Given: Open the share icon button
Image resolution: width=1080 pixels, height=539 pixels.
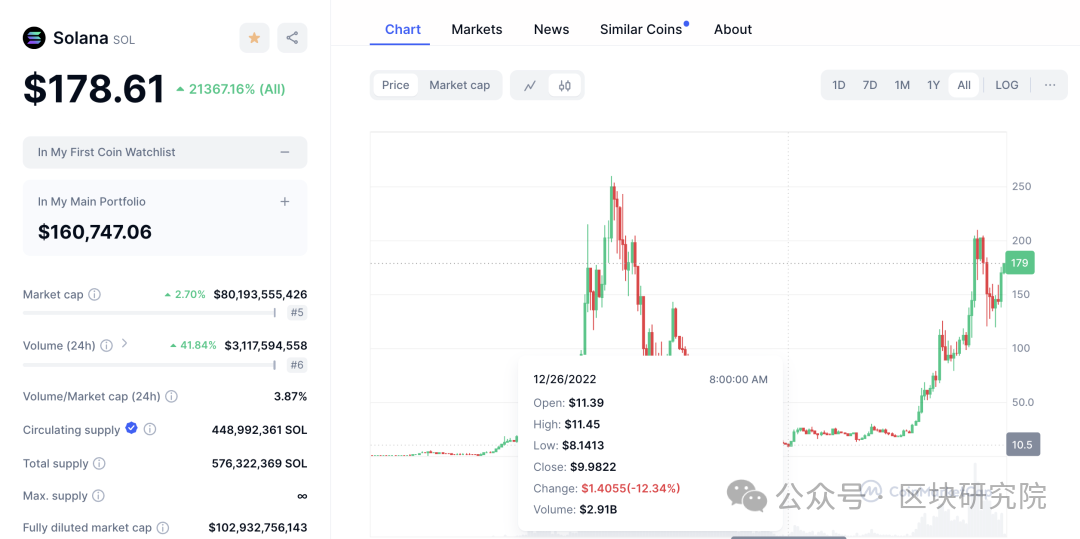Looking at the screenshot, I should coord(292,38).
